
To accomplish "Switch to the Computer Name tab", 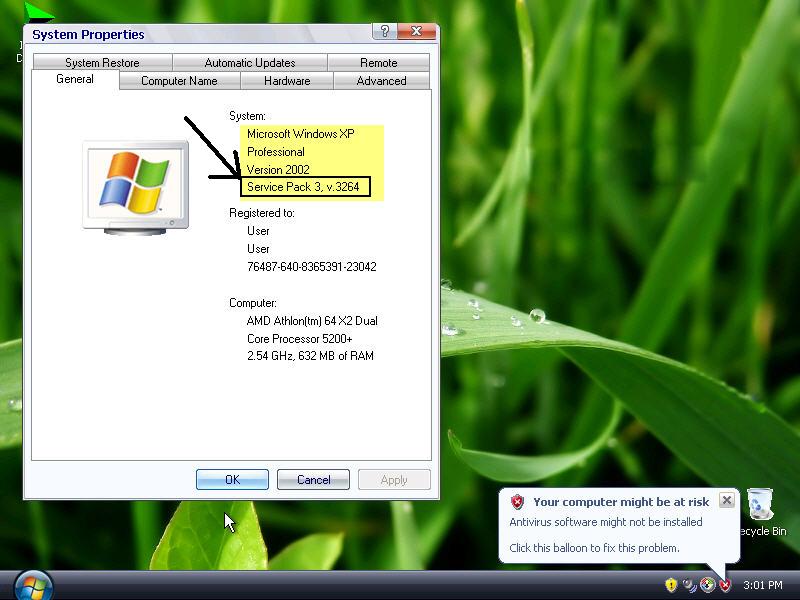I will (180, 81).
